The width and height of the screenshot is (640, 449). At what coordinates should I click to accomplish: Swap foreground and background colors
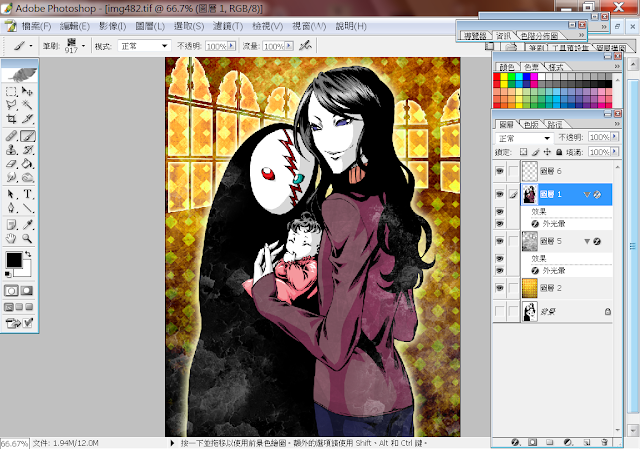28,254
